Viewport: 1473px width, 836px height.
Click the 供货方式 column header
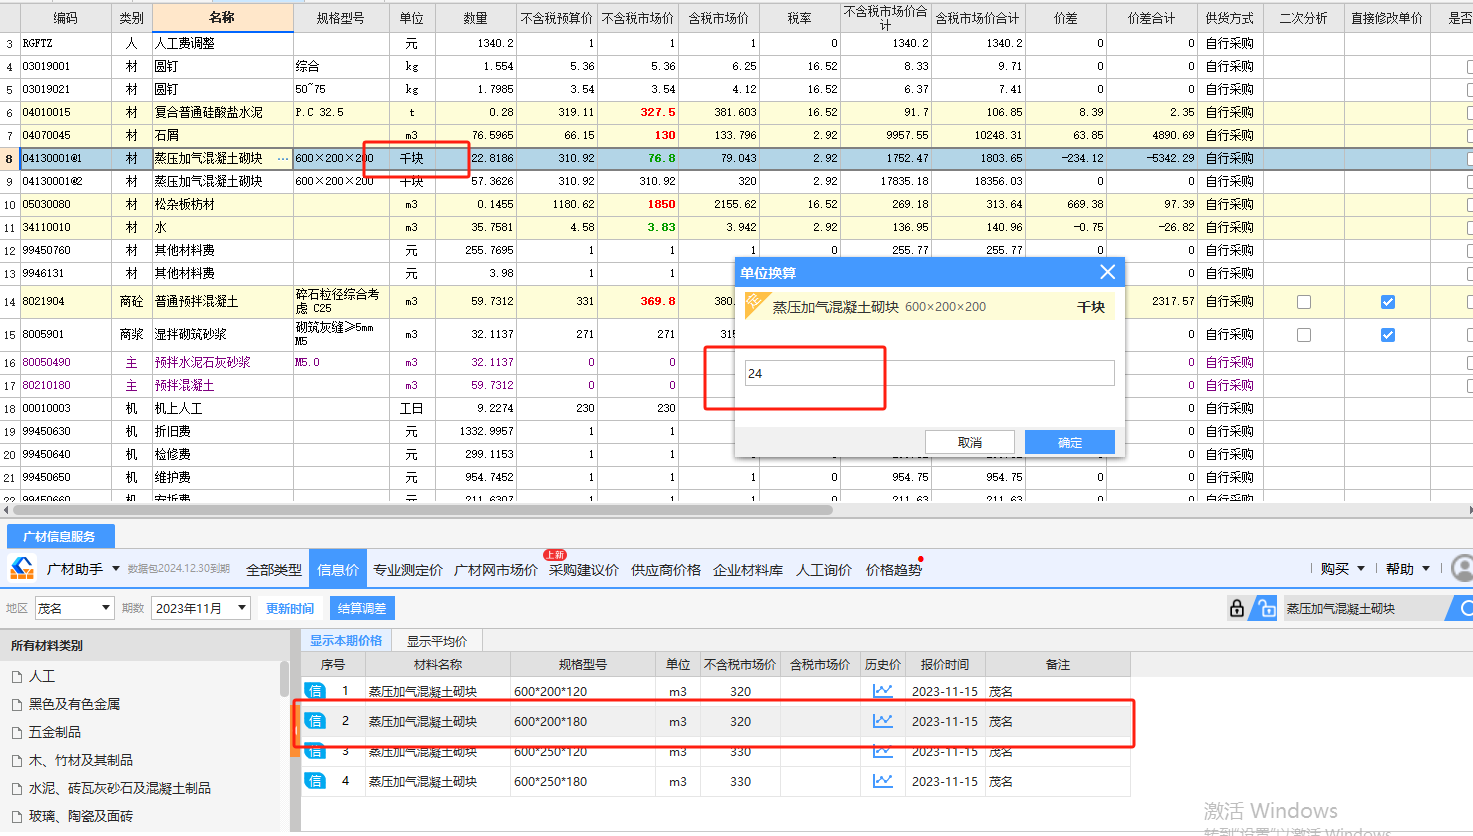tap(1229, 18)
